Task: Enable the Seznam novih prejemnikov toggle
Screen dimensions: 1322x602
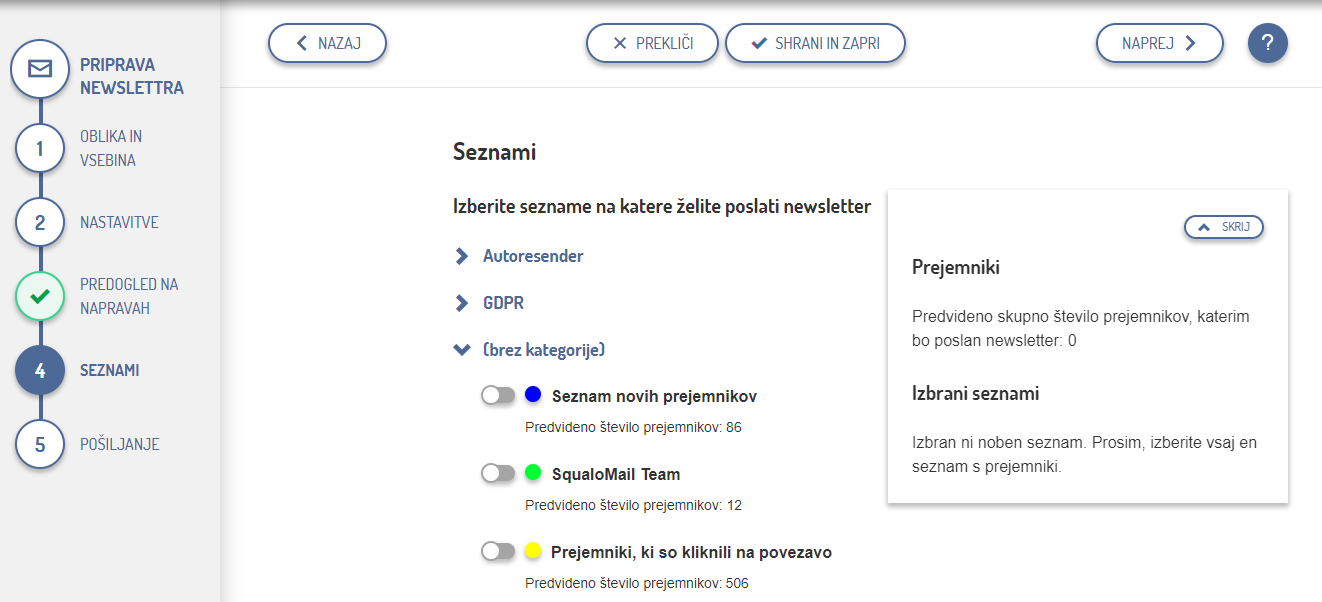Action: tap(497, 395)
